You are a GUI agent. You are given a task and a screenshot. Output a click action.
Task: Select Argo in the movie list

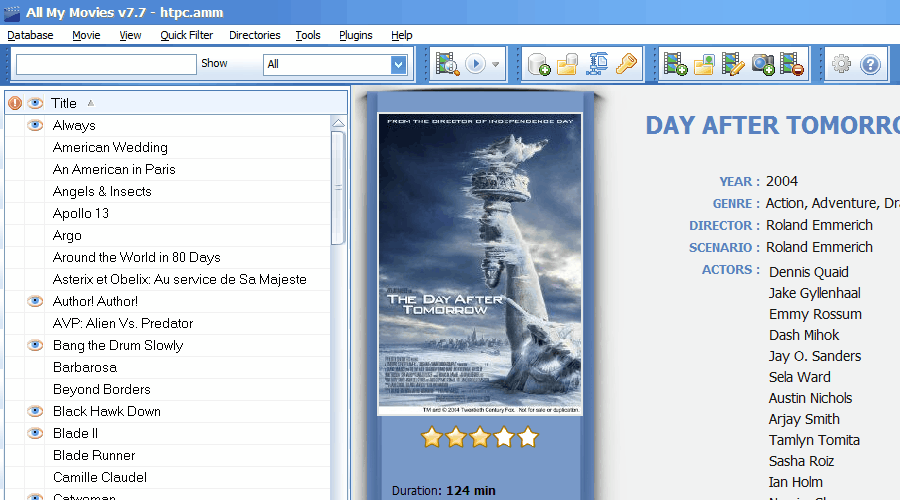pos(67,235)
